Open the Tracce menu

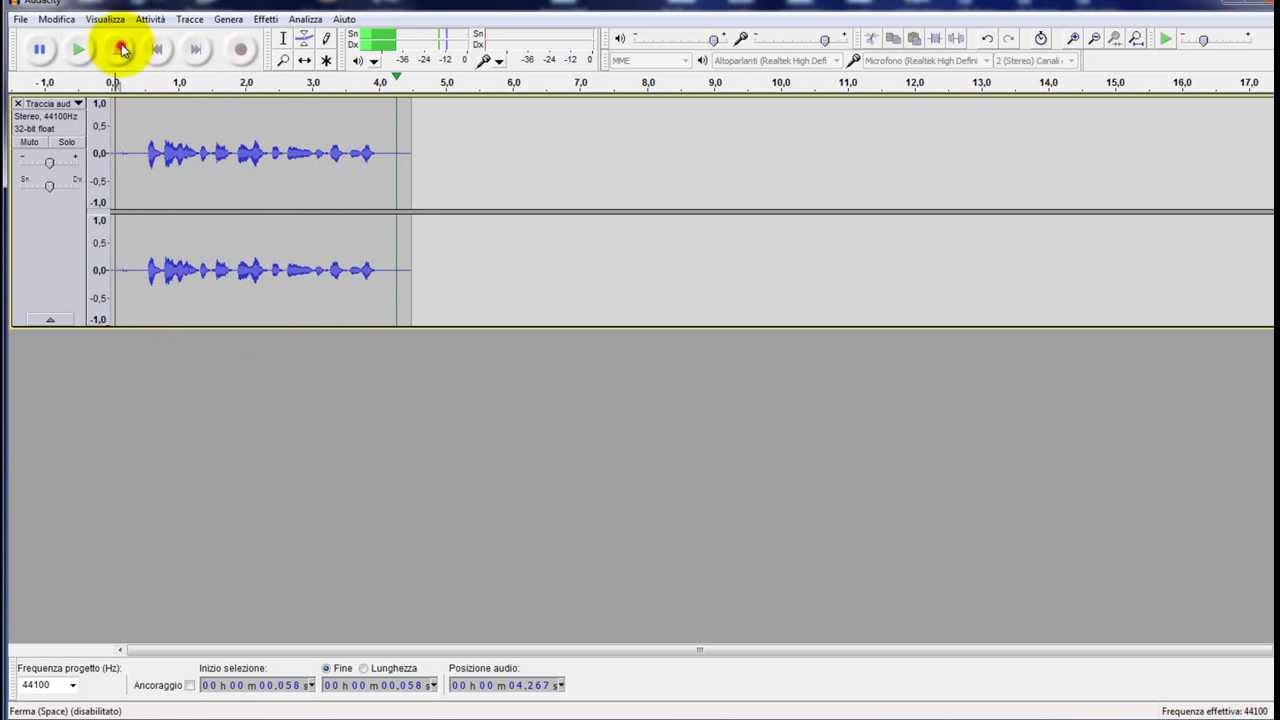click(189, 19)
